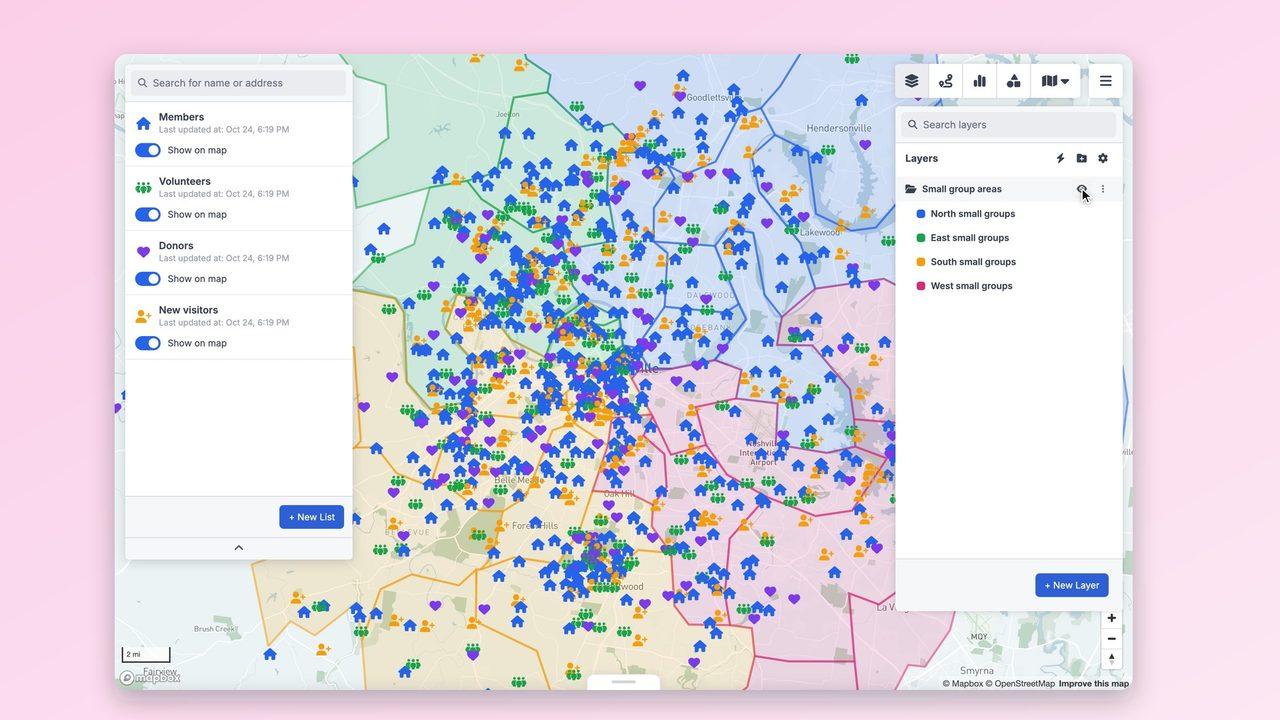
Task: Click the add folder icon in Layers header
Action: coord(1082,158)
